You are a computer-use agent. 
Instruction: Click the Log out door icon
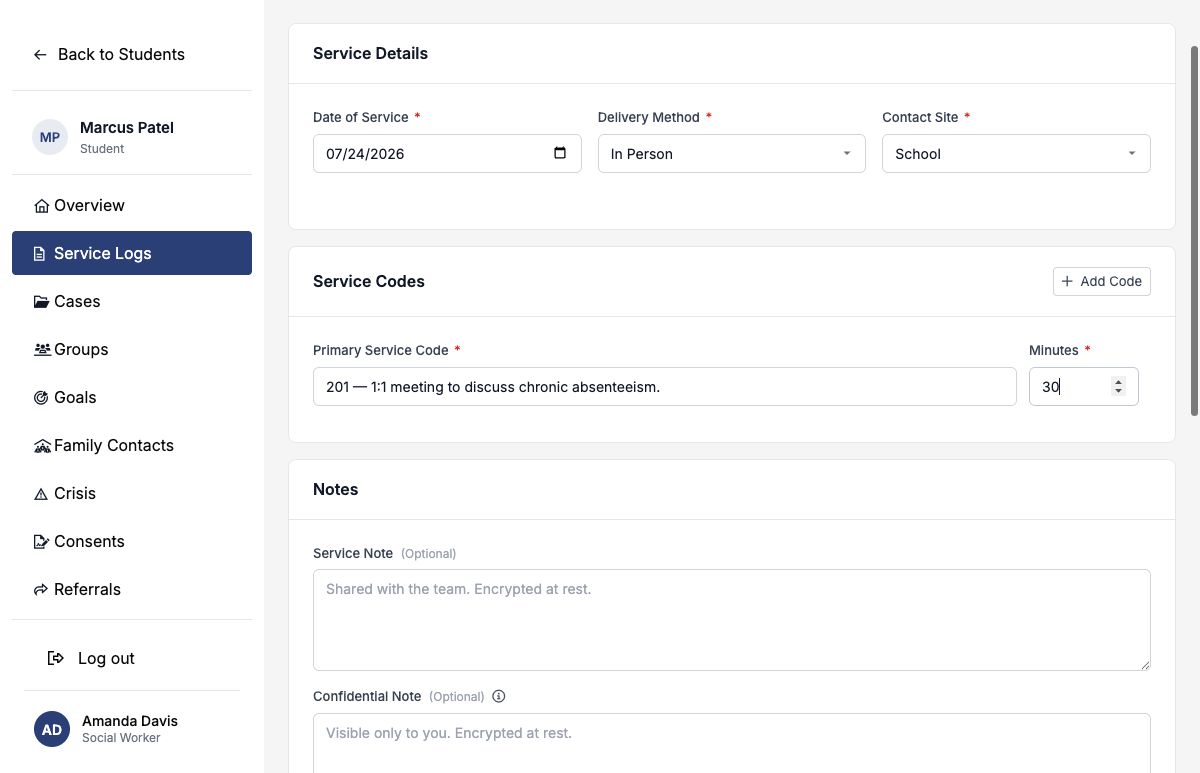point(56,658)
